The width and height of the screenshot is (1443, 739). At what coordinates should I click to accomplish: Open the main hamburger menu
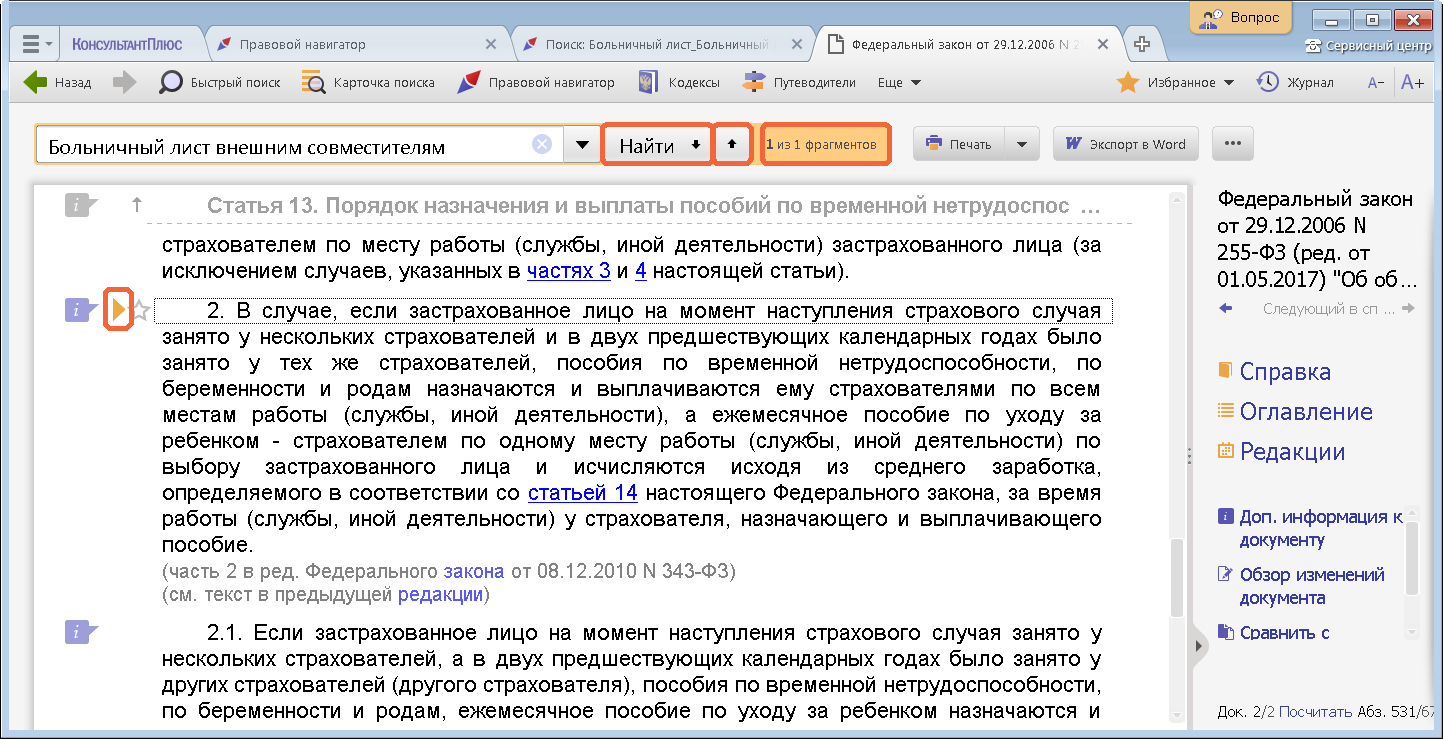coord(35,45)
